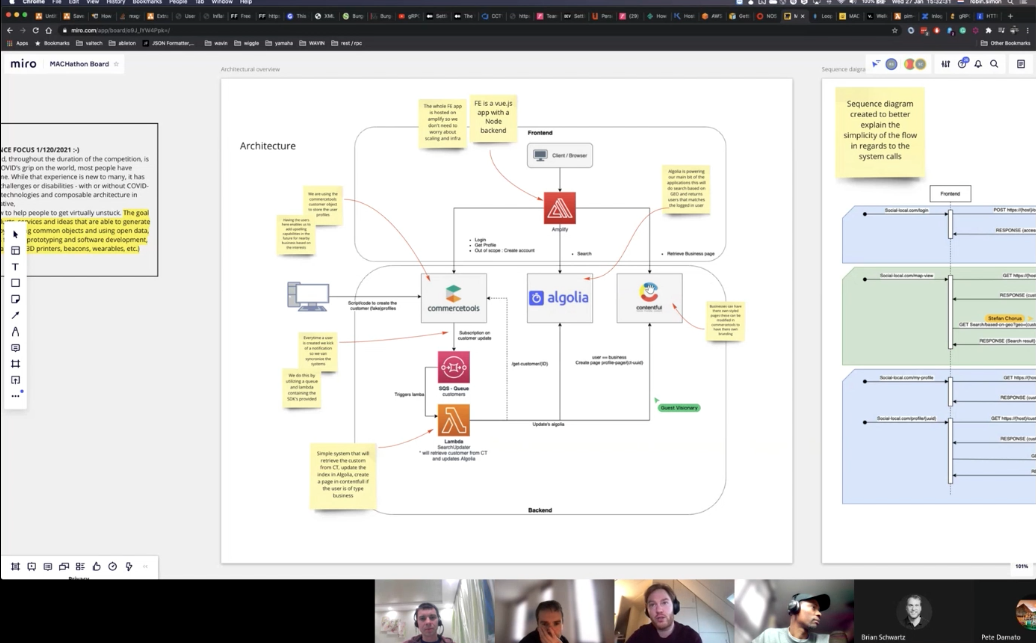Select the cursor tool in Miro toolbar
Screen dimensions: 1036x643
click(x=15, y=235)
